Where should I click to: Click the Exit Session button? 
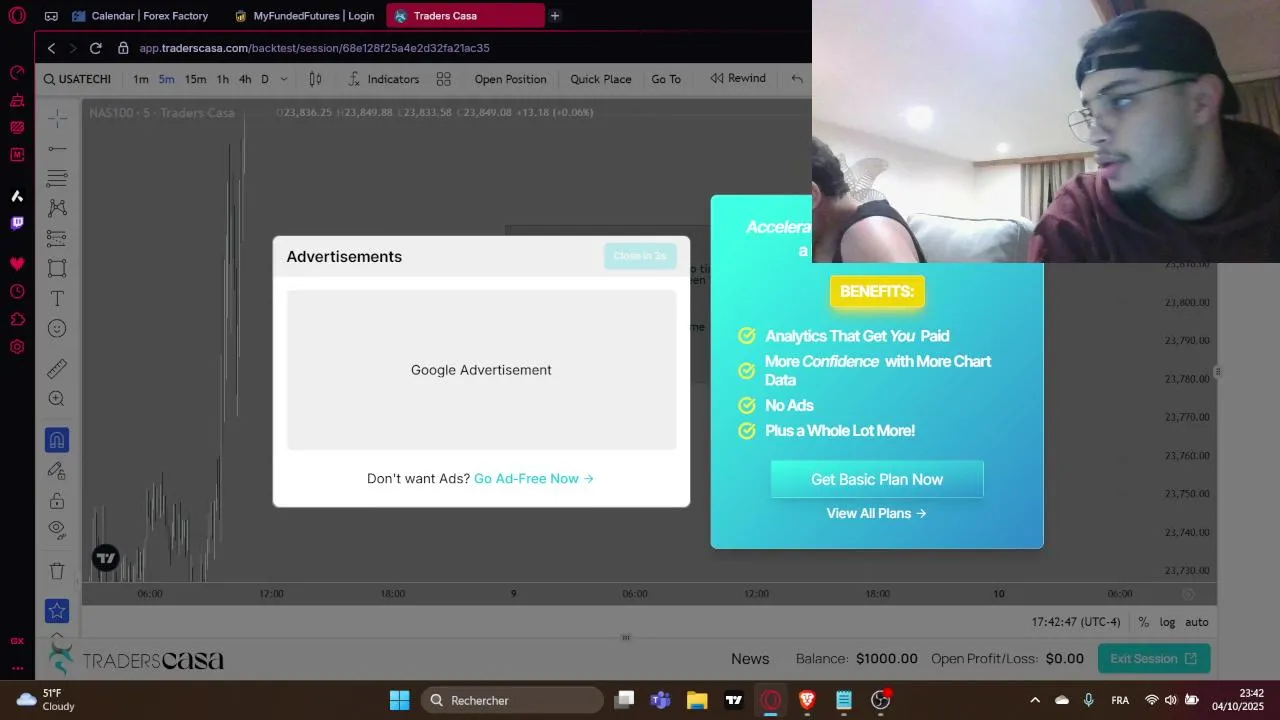click(1154, 658)
